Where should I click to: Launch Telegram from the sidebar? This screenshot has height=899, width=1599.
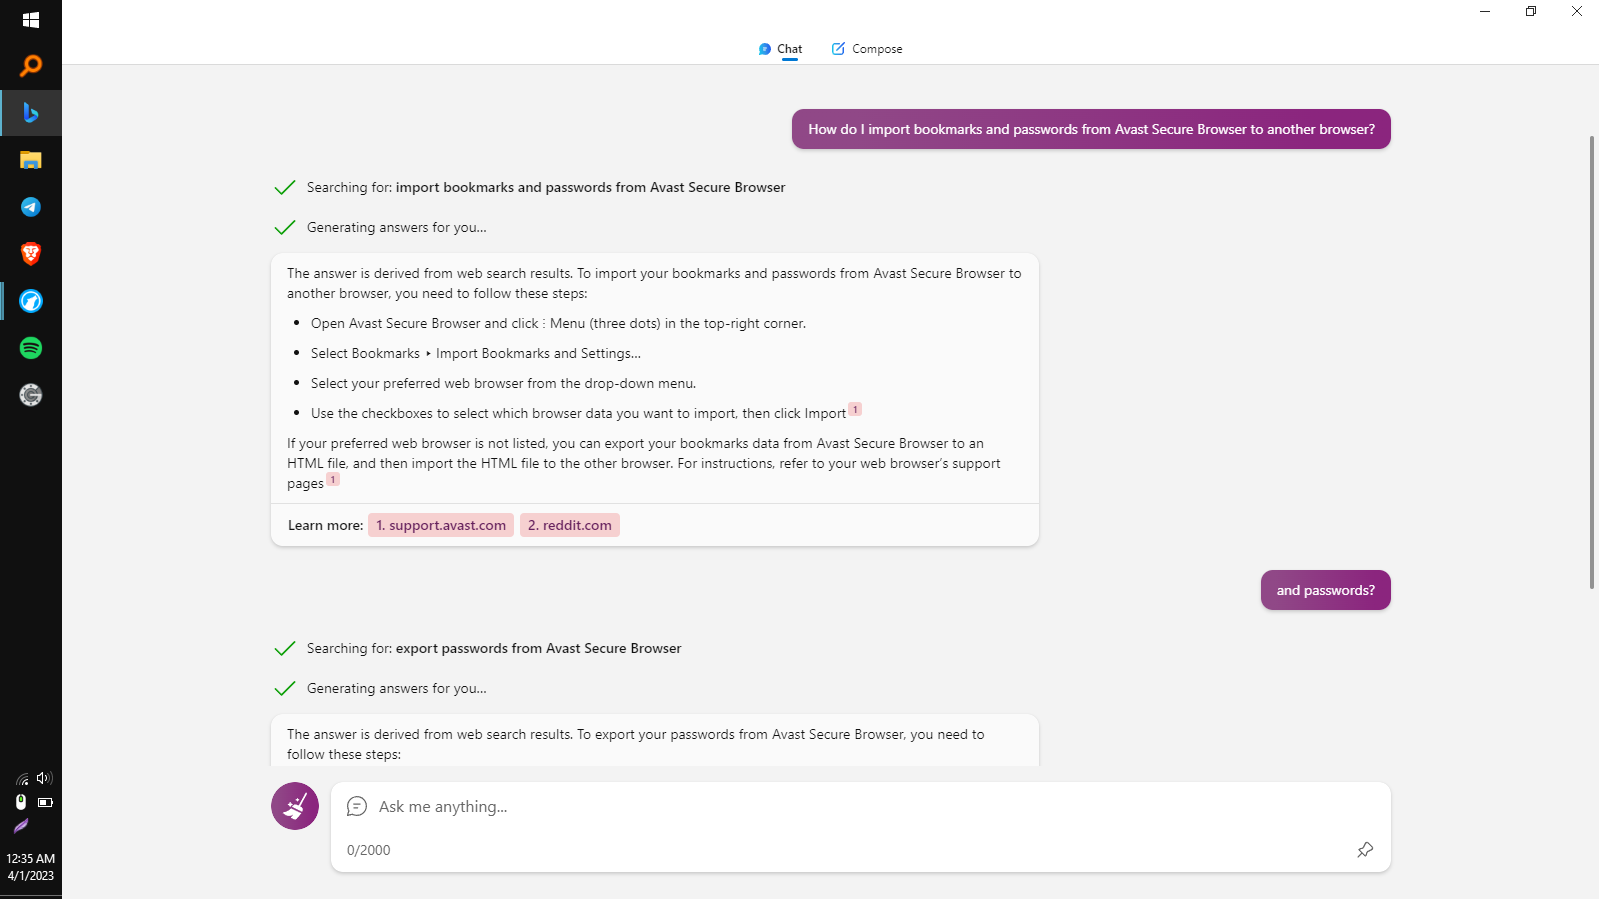[x=31, y=207]
